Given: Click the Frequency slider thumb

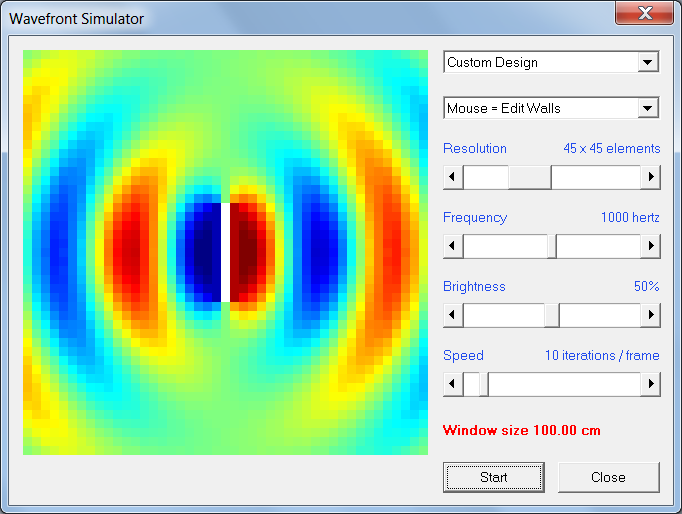Looking at the screenshot, I should [x=552, y=246].
